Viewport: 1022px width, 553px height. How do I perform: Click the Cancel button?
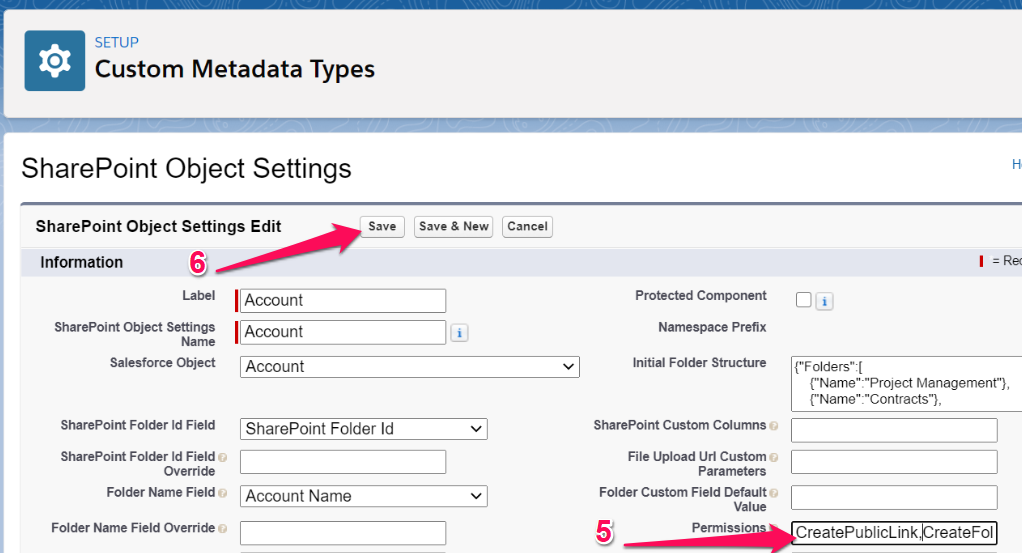[x=527, y=226]
